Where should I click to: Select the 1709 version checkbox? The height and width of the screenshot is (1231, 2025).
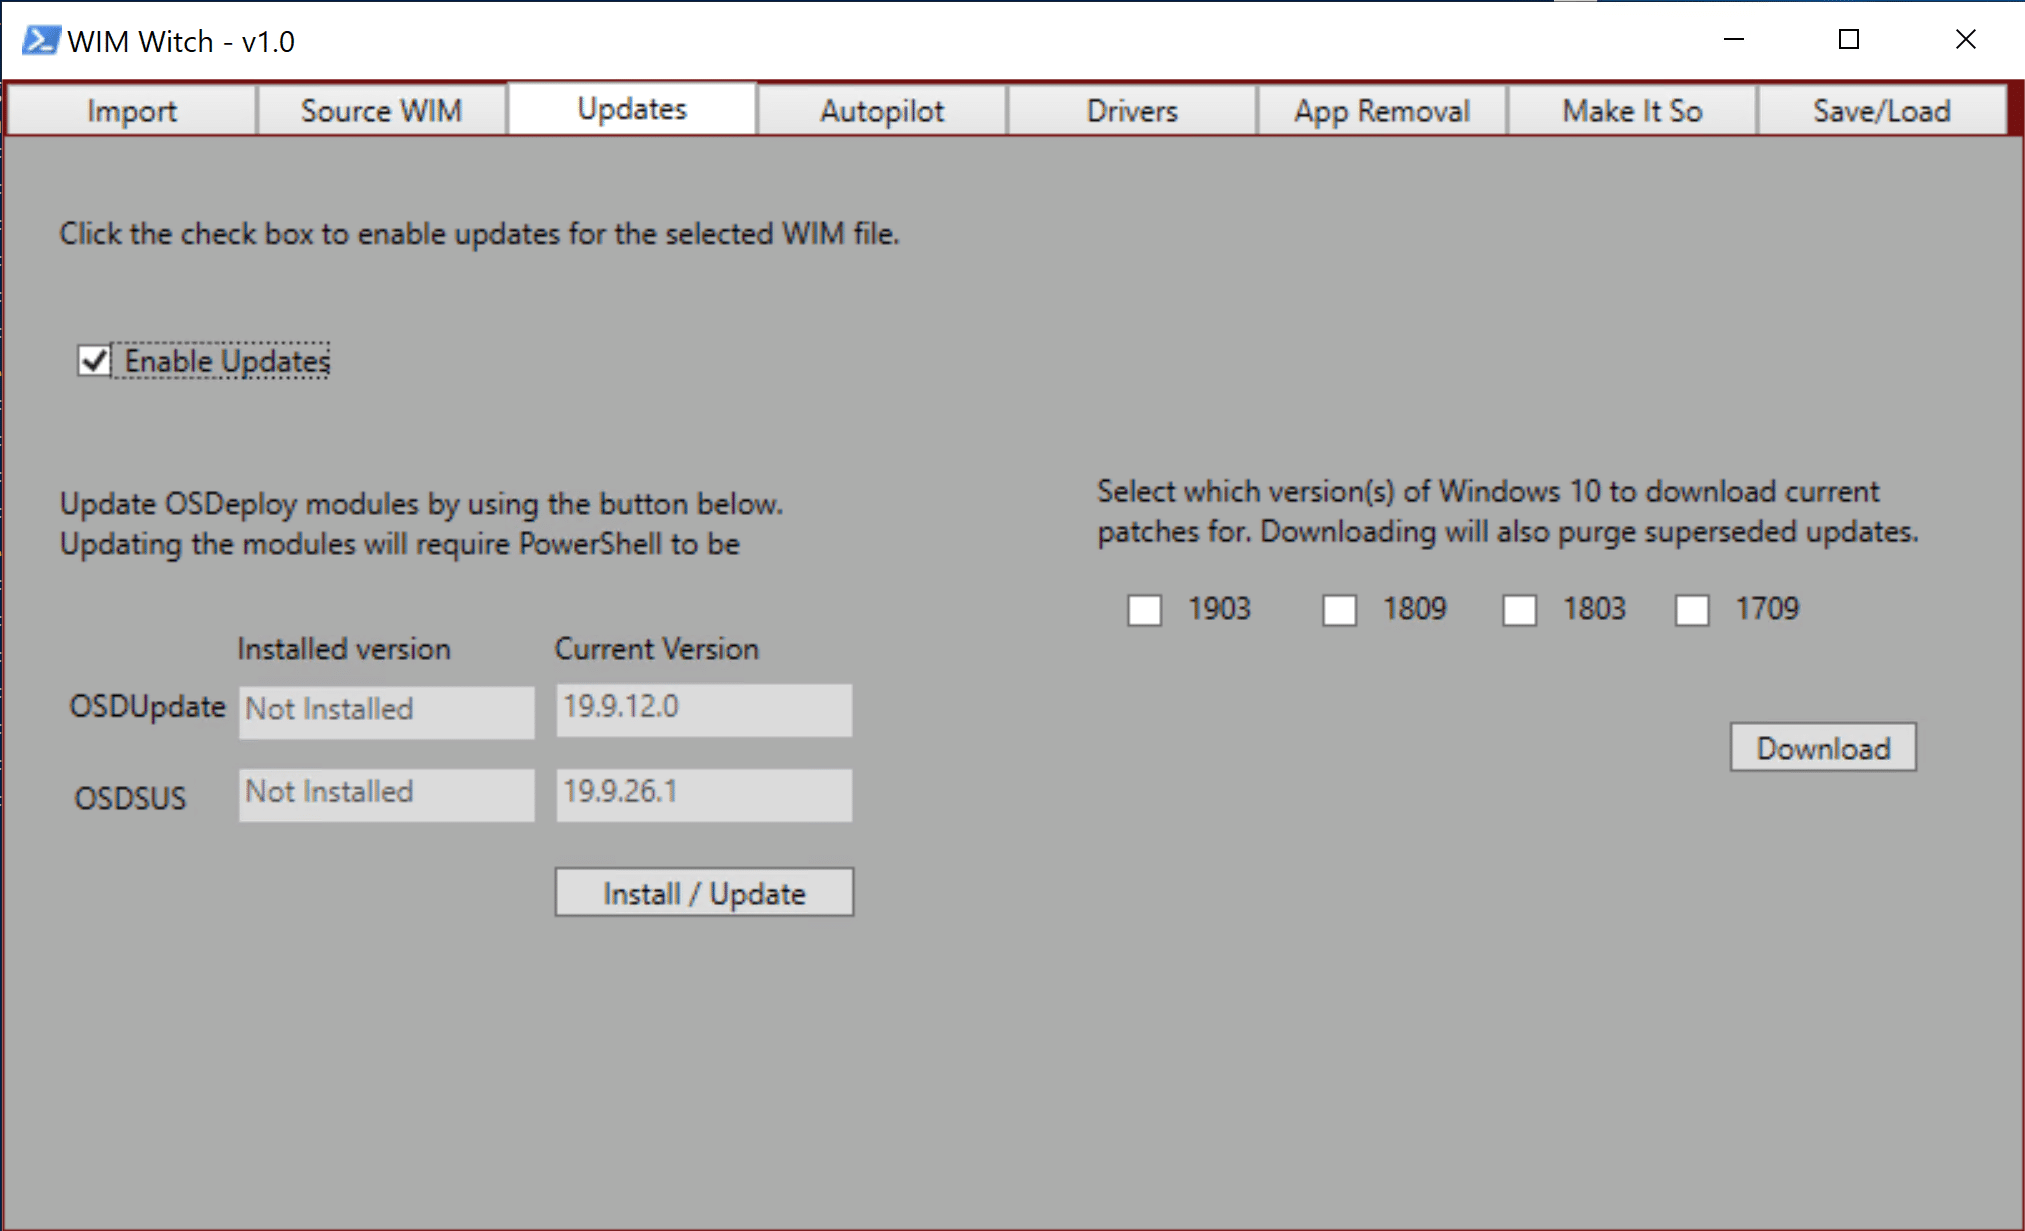click(x=1692, y=609)
